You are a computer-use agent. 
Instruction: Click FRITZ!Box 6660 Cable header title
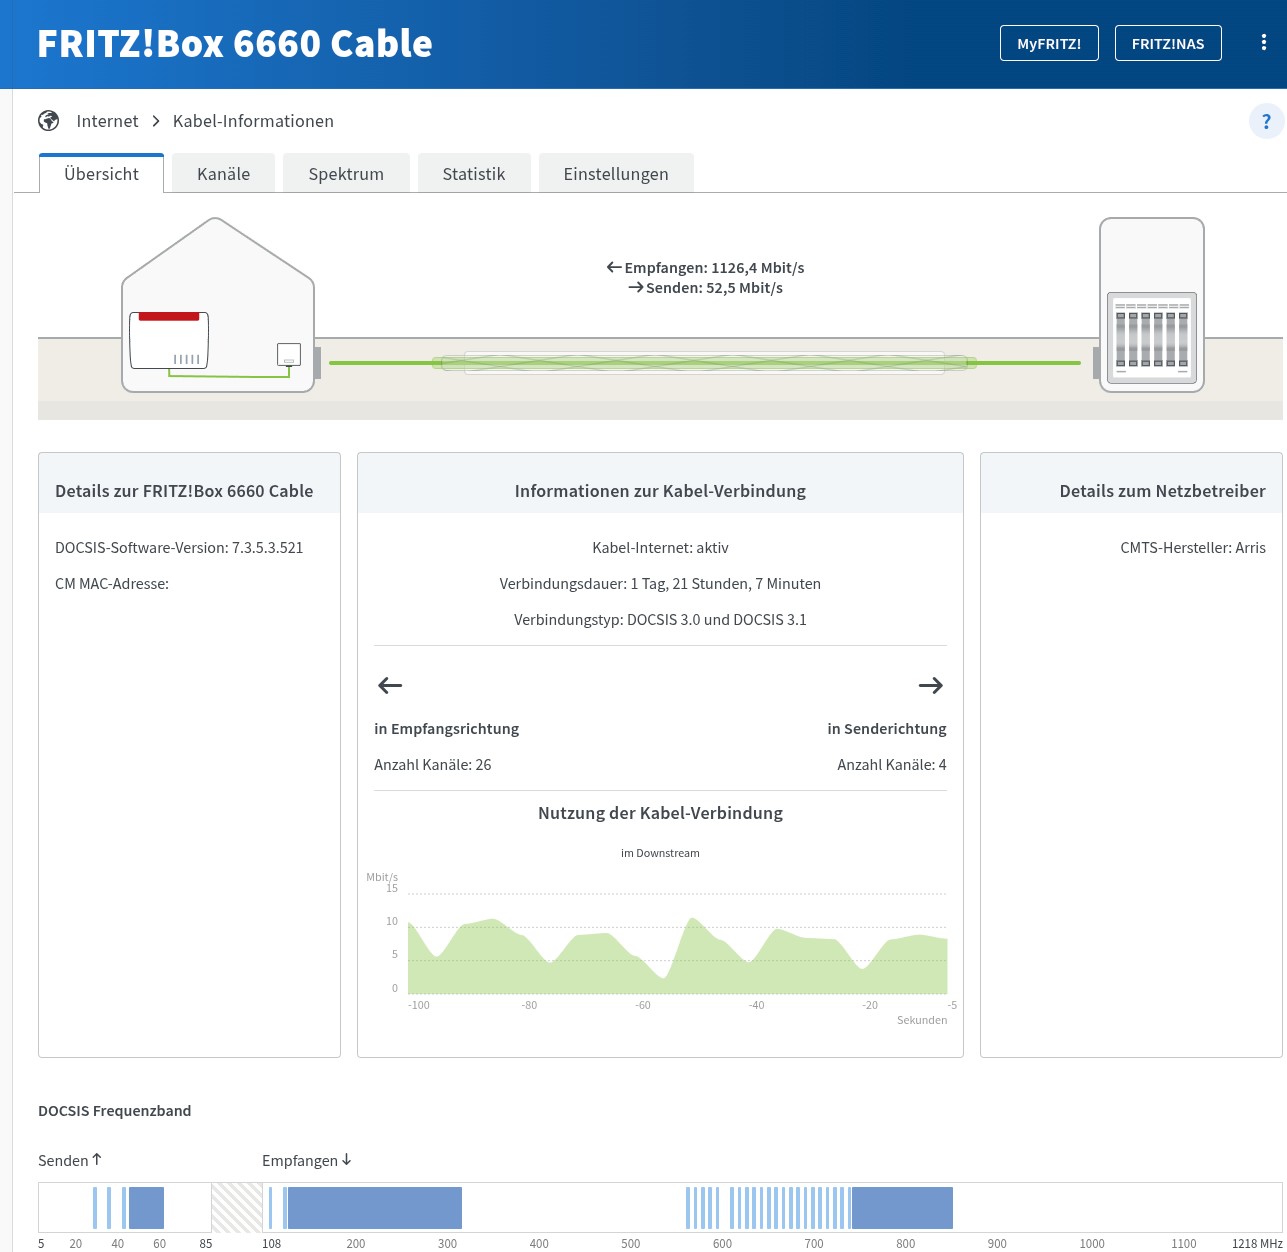[x=235, y=44]
